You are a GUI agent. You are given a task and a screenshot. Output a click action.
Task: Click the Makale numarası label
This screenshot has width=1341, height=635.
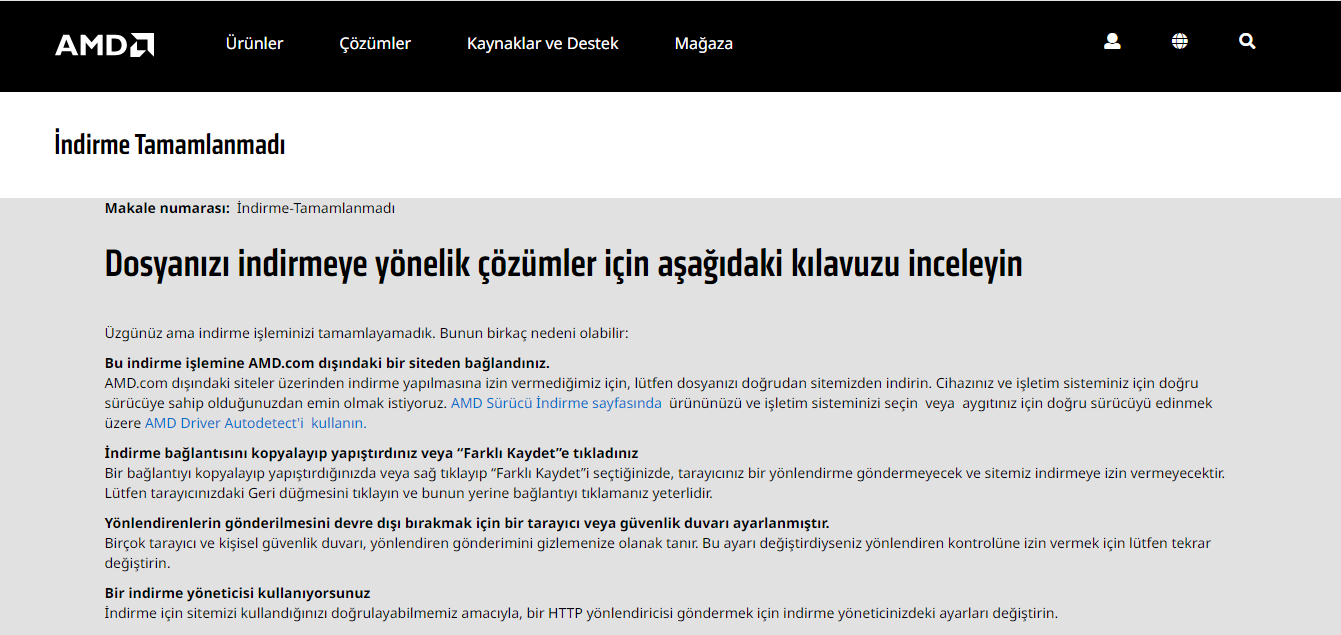pos(167,208)
